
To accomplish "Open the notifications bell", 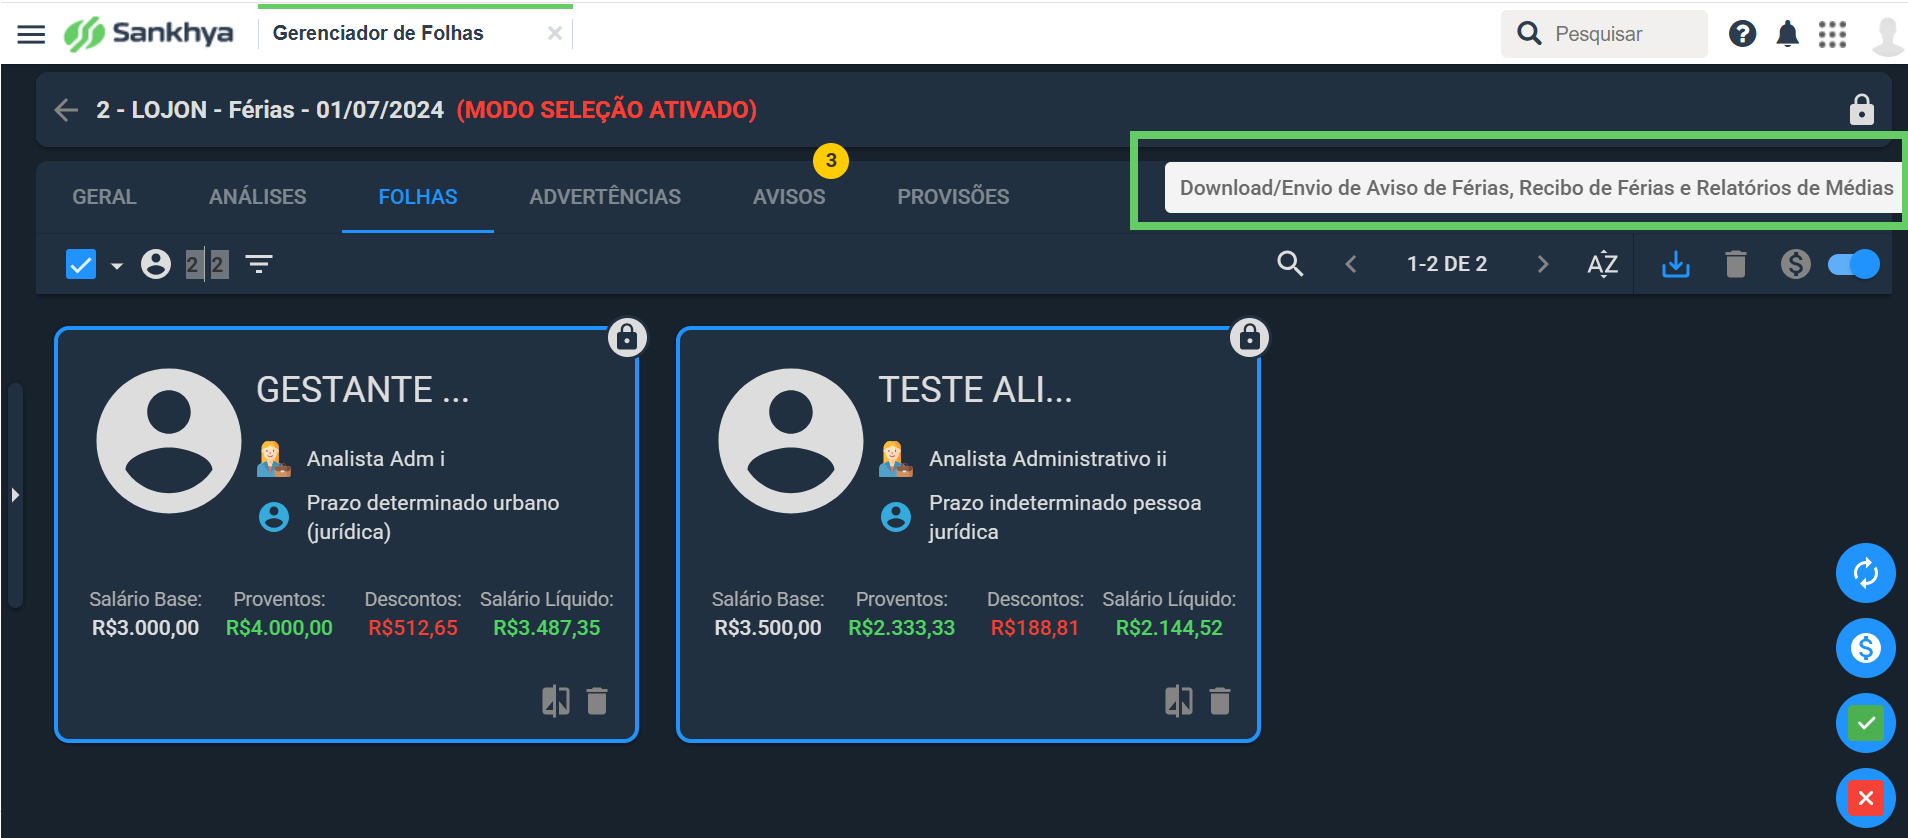I will tap(1787, 34).
